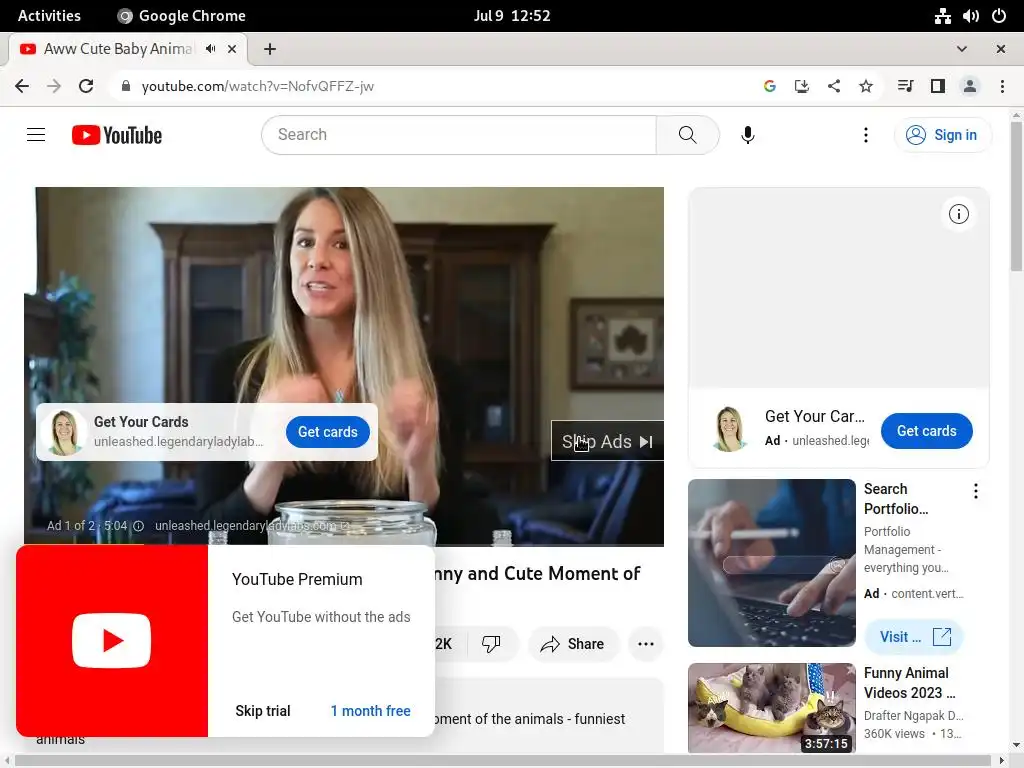
Task: Open Chrome profile avatar icon
Action: pos(969,86)
